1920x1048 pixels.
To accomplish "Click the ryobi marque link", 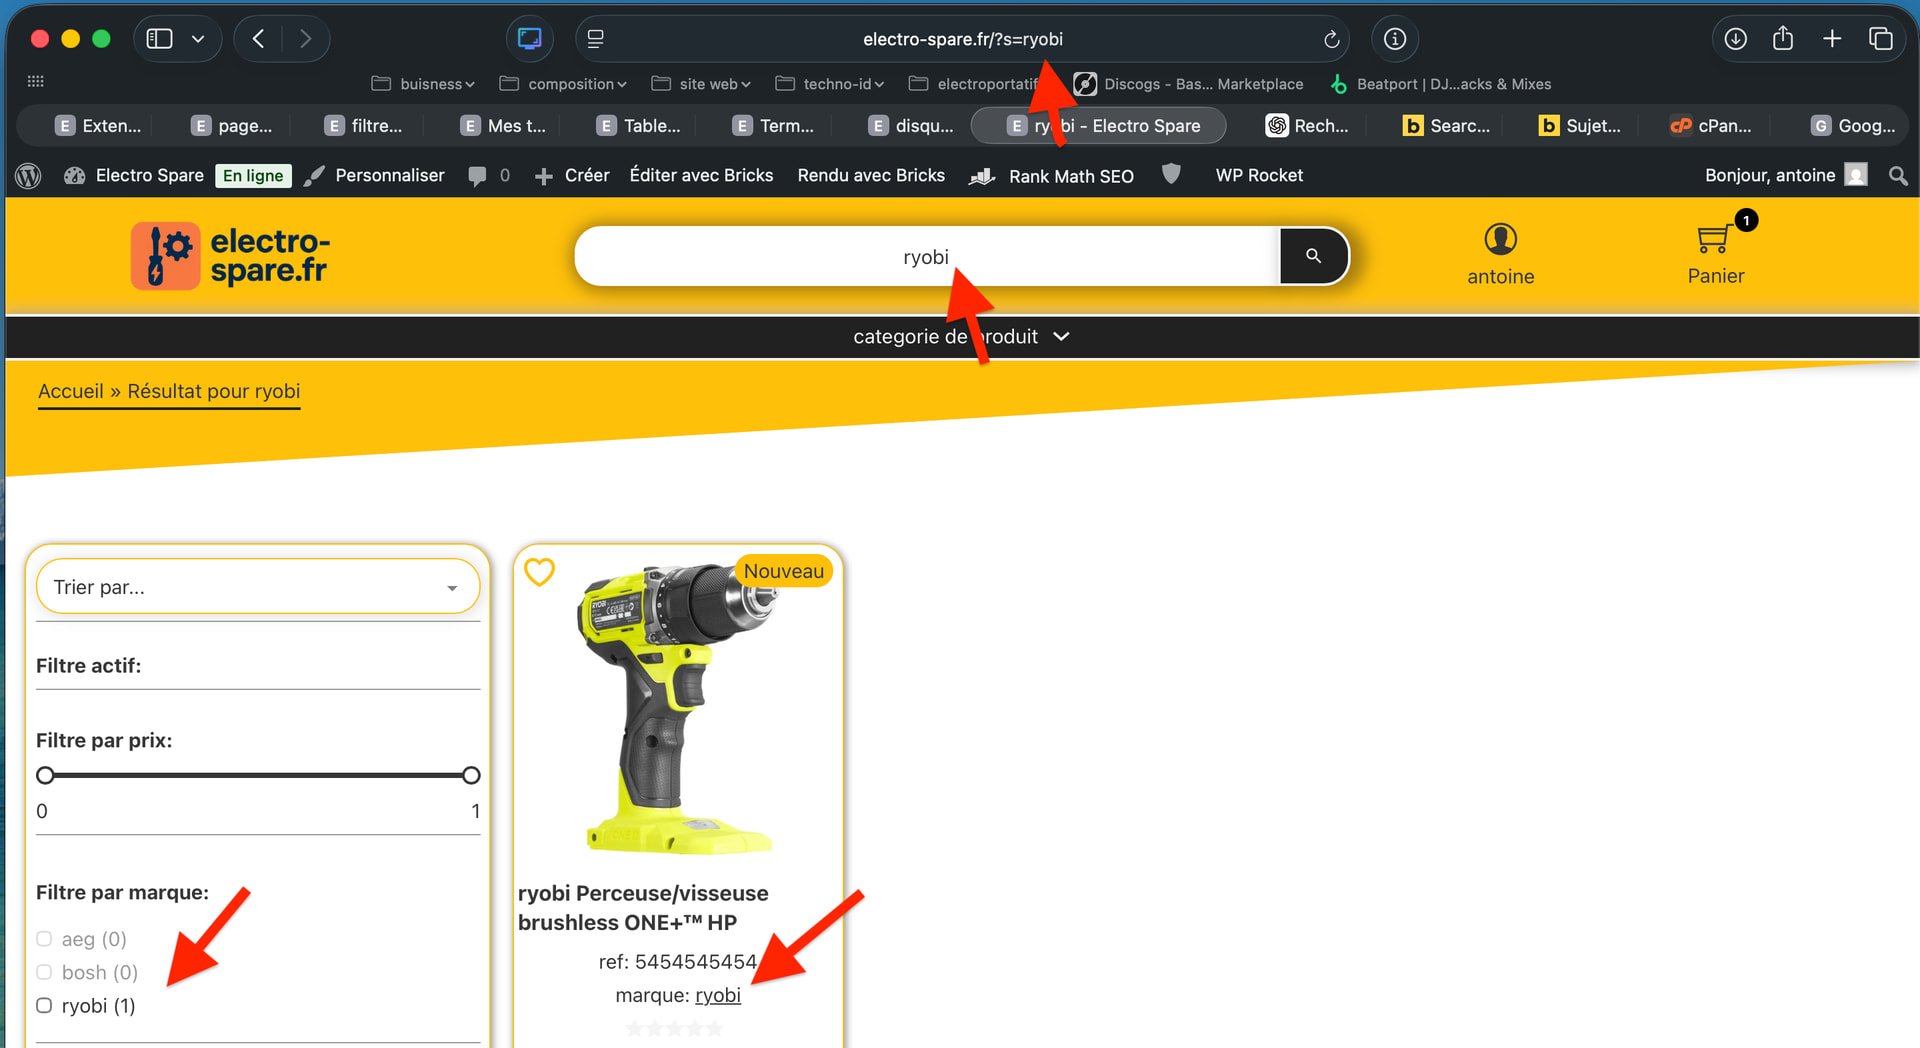I will click(x=717, y=995).
